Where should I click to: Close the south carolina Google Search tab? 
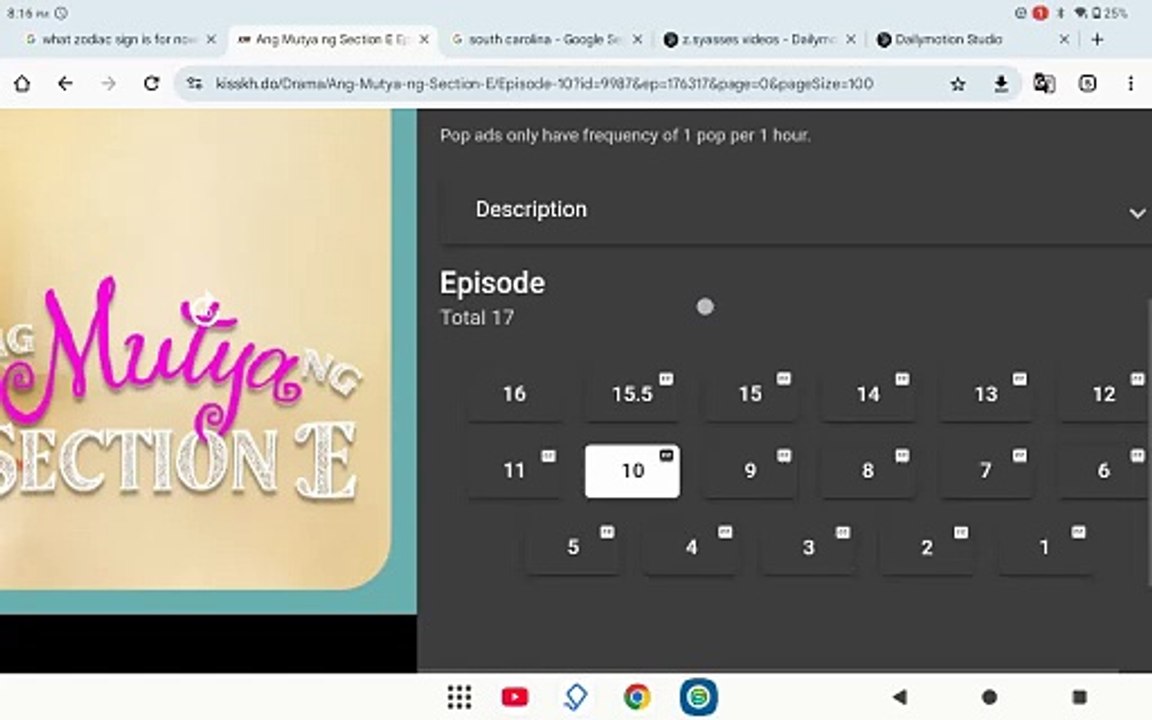(x=637, y=40)
